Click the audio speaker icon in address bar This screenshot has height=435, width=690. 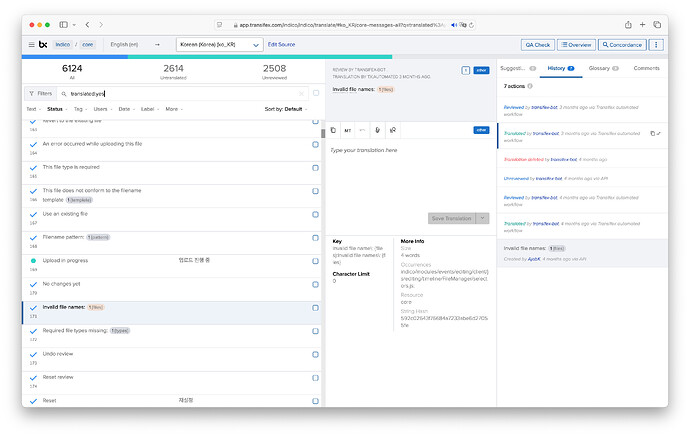[x=454, y=25]
